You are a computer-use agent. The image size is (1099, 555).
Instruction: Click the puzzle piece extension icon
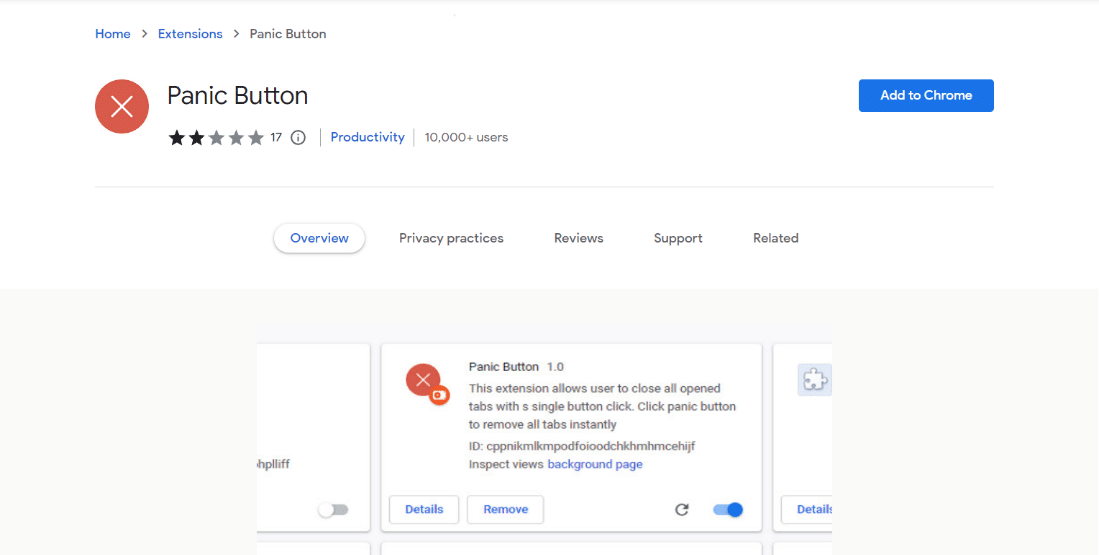tap(814, 380)
